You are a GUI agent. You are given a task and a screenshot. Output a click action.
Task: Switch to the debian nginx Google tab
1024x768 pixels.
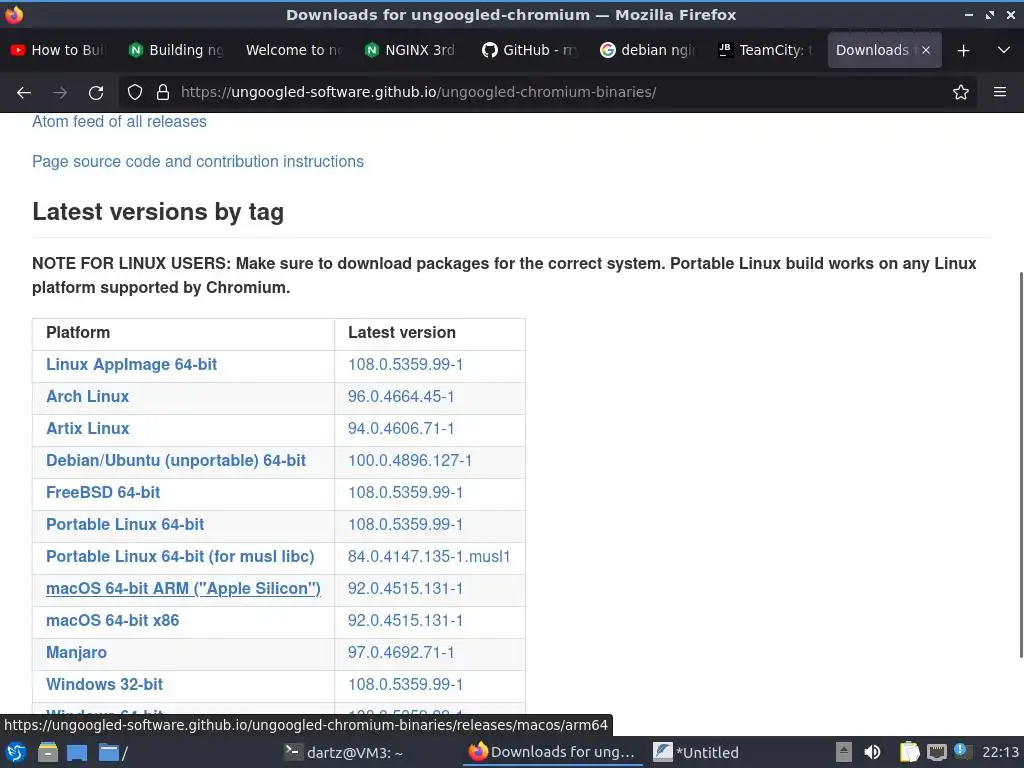coord(647,50)
